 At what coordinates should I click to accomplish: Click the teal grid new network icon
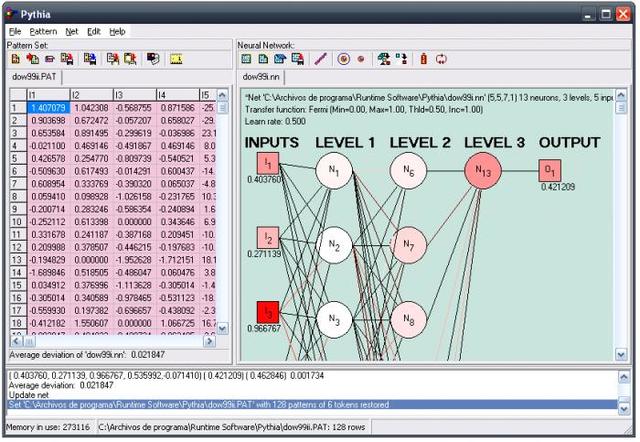tap(246, 59)
